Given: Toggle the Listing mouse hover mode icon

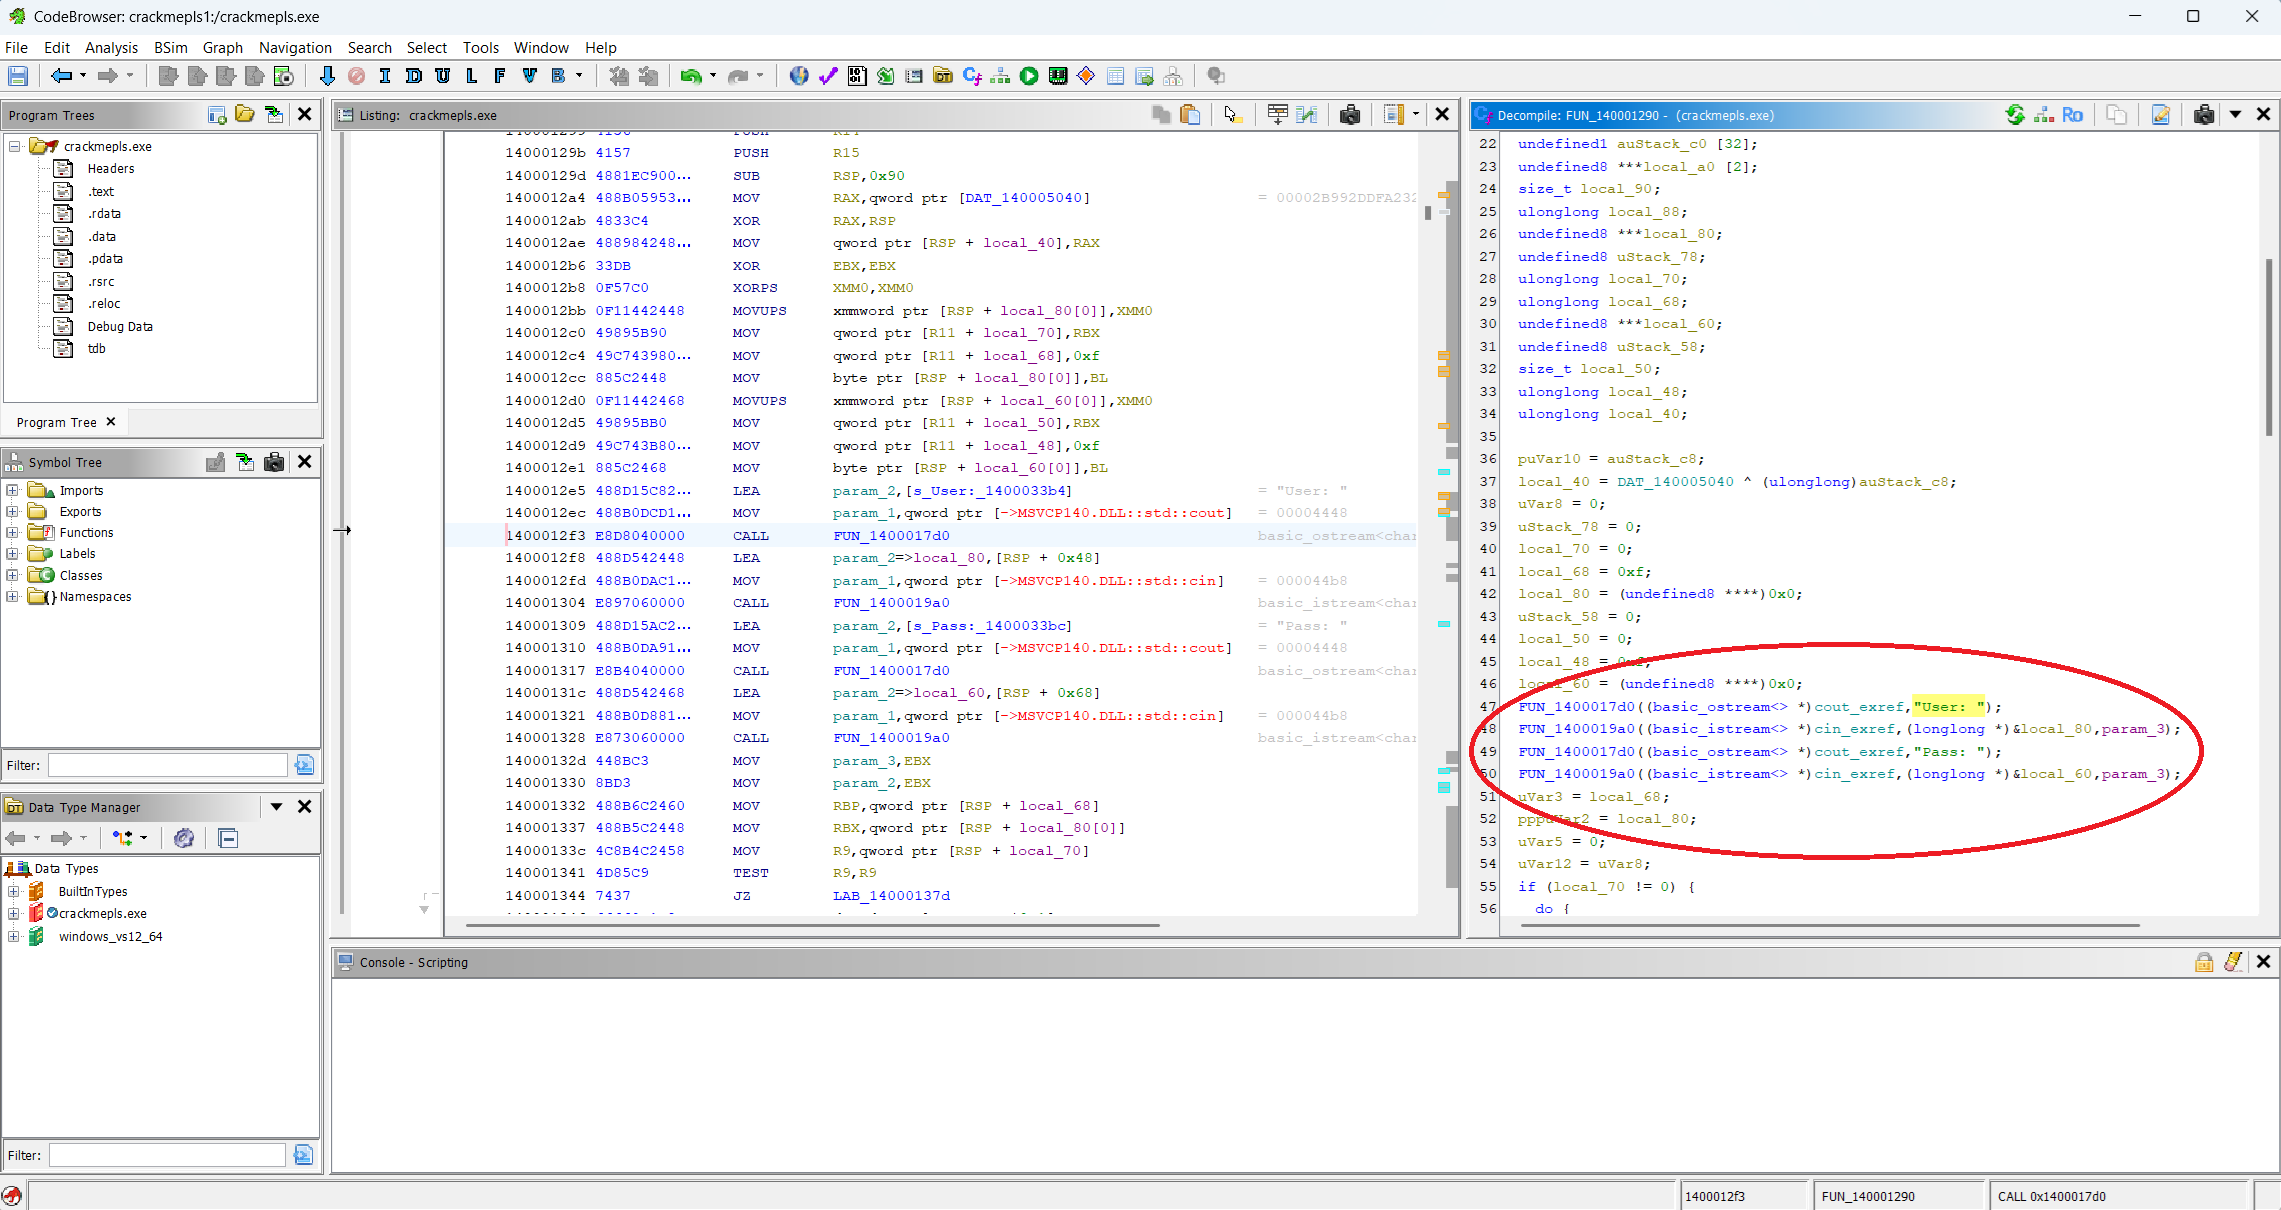Looking at the screenshot, I should pyautogui.click(x=1233, y=115).
